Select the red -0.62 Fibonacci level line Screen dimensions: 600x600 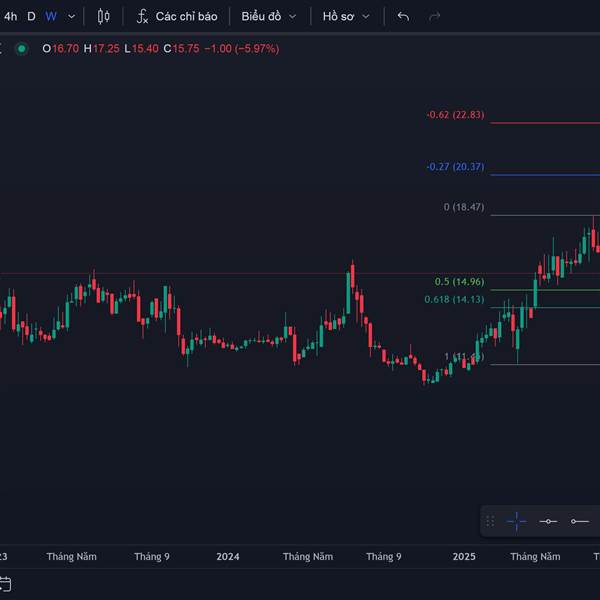pos(545,123)
